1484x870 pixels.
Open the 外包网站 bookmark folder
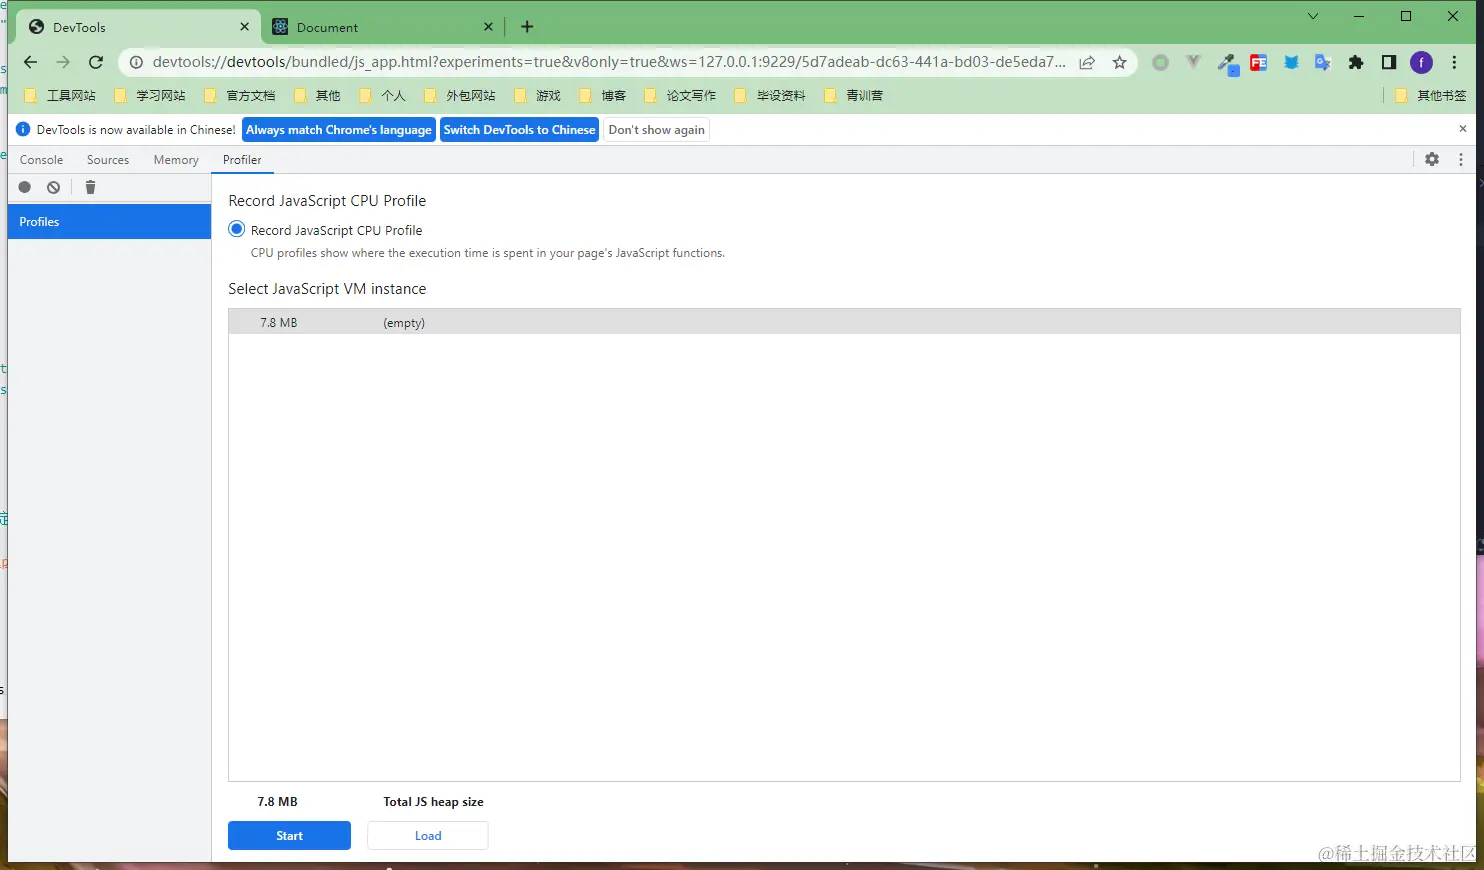(x=460, y=95)
